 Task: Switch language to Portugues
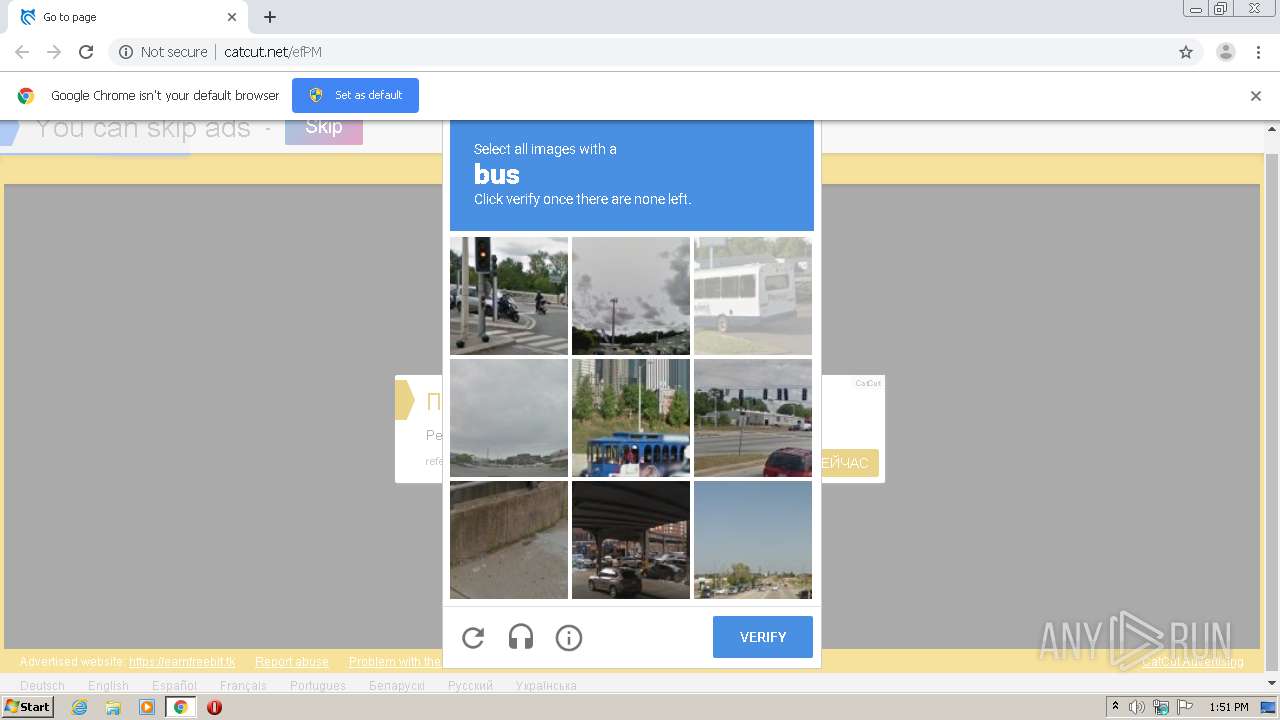point(318,686)
